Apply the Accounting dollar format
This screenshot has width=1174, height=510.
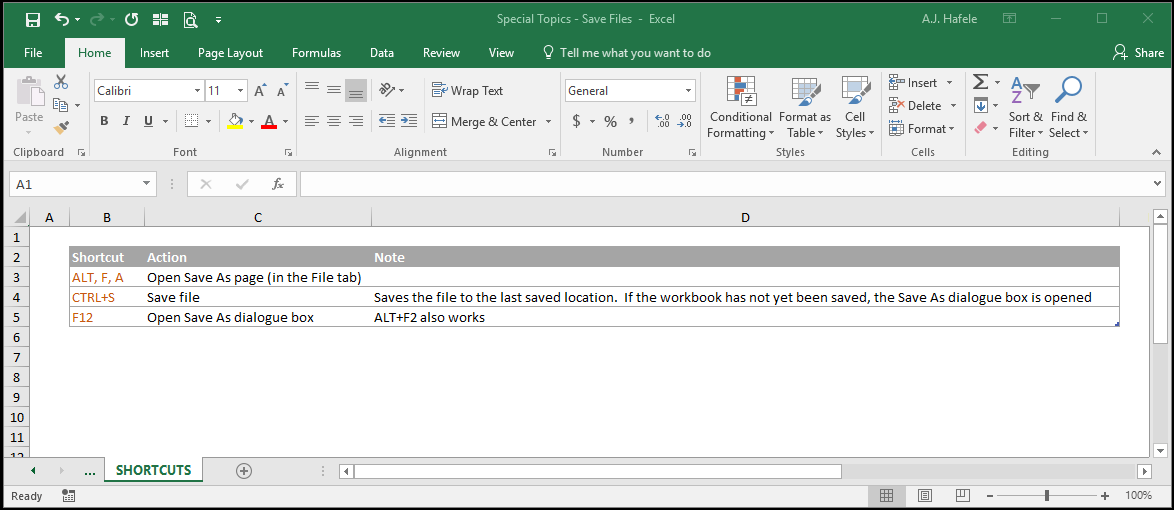[577, 121]
